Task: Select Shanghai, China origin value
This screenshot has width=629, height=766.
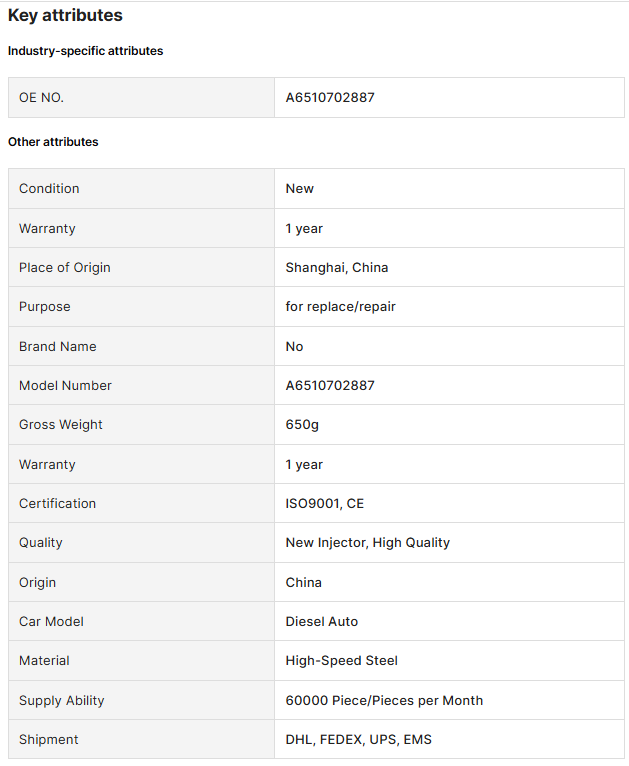Action: point(337,268)
